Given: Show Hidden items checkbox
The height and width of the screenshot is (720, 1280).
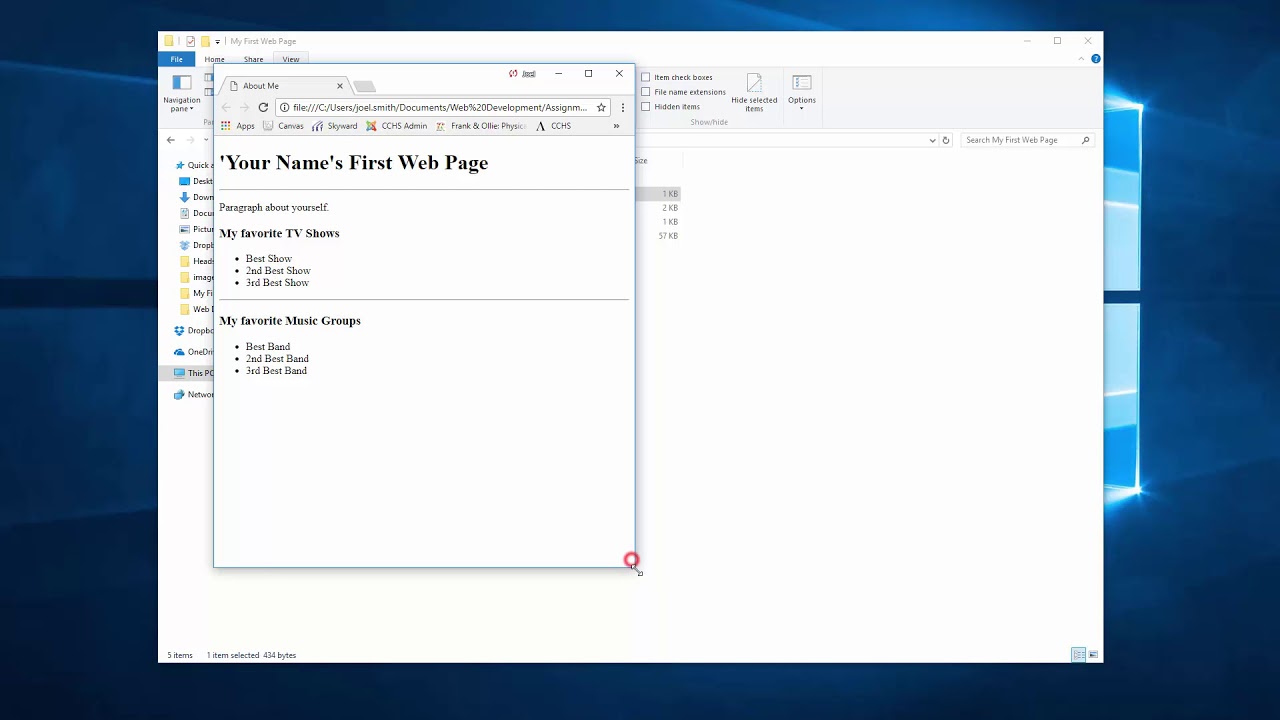Looking at the screenshot, I should click(645, 106).
